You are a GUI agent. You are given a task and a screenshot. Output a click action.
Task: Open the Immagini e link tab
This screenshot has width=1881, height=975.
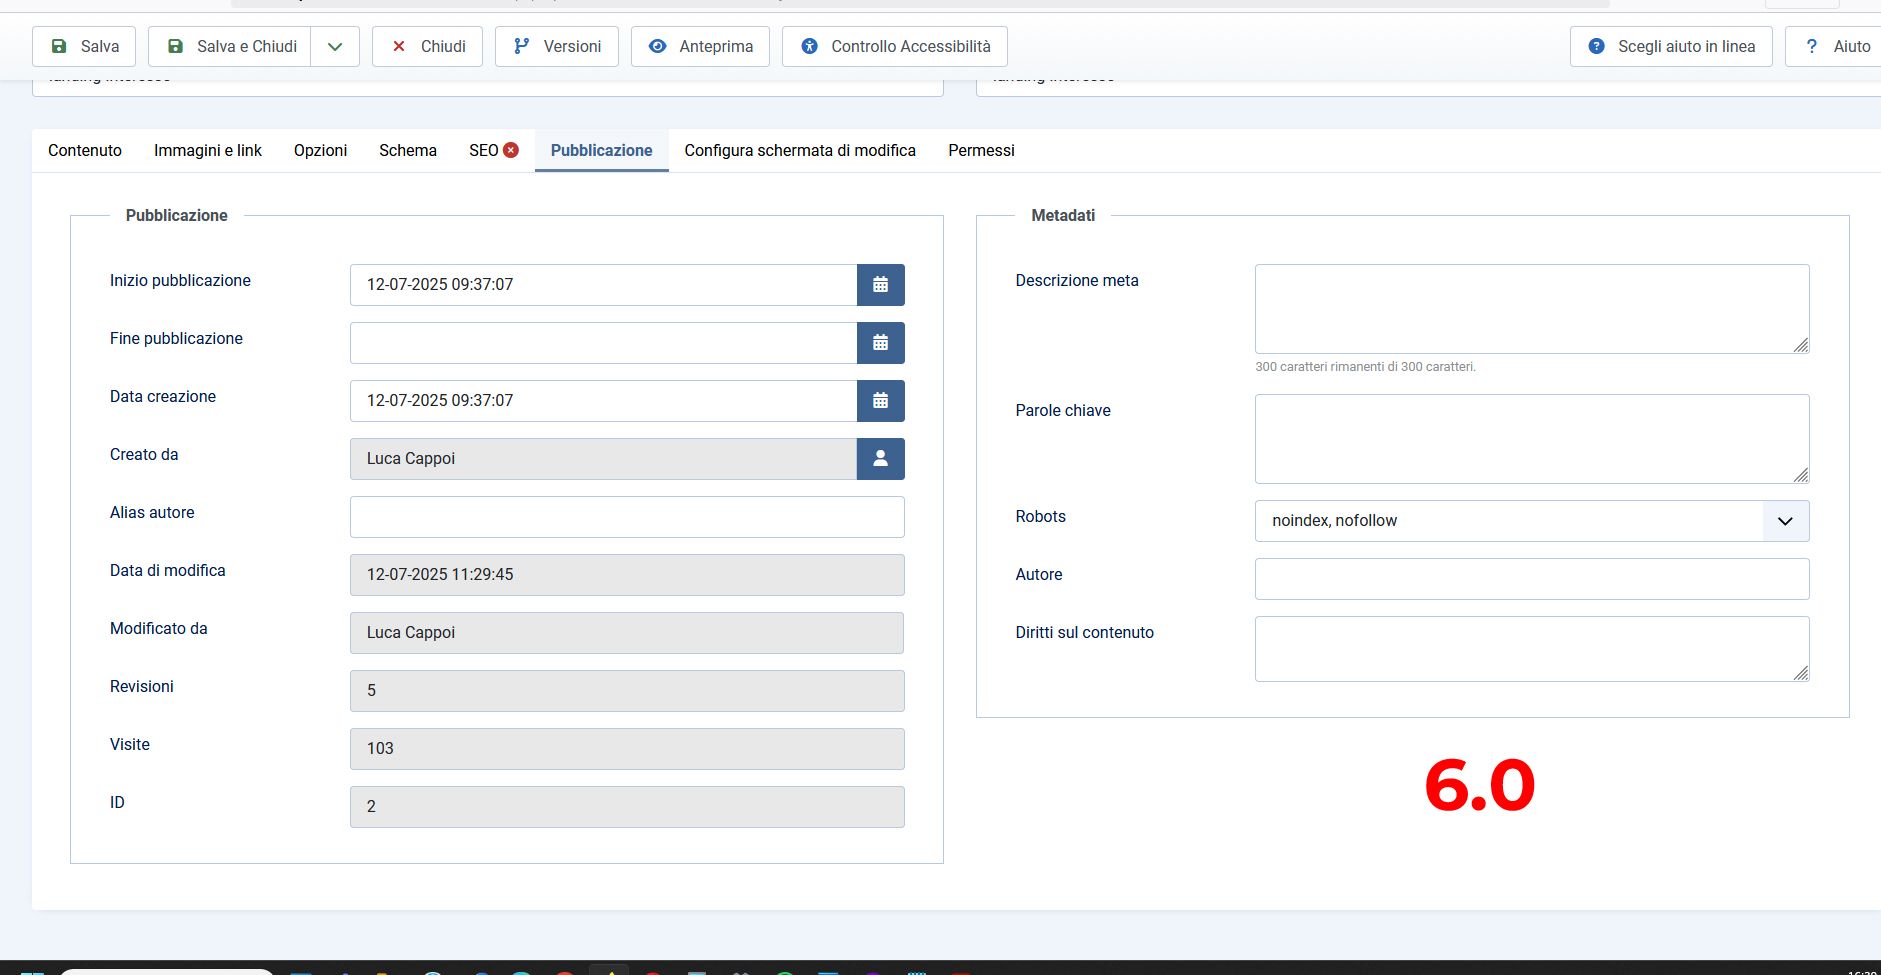[x=208, y=151]
